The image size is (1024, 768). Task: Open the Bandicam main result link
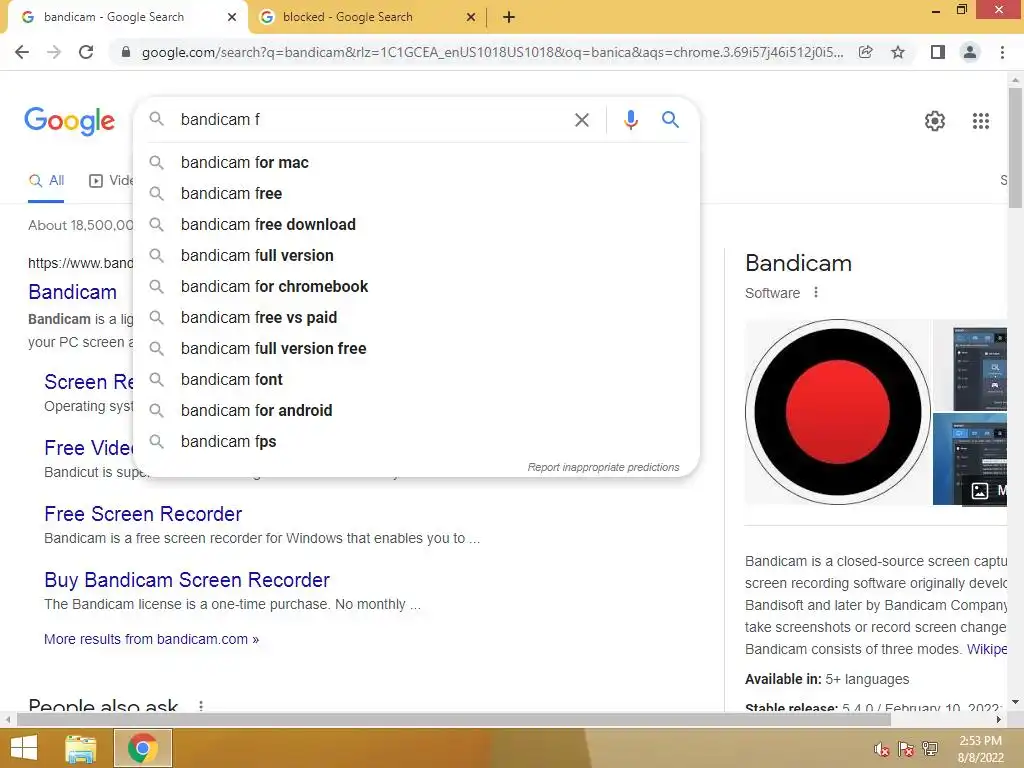pos(72,292)
